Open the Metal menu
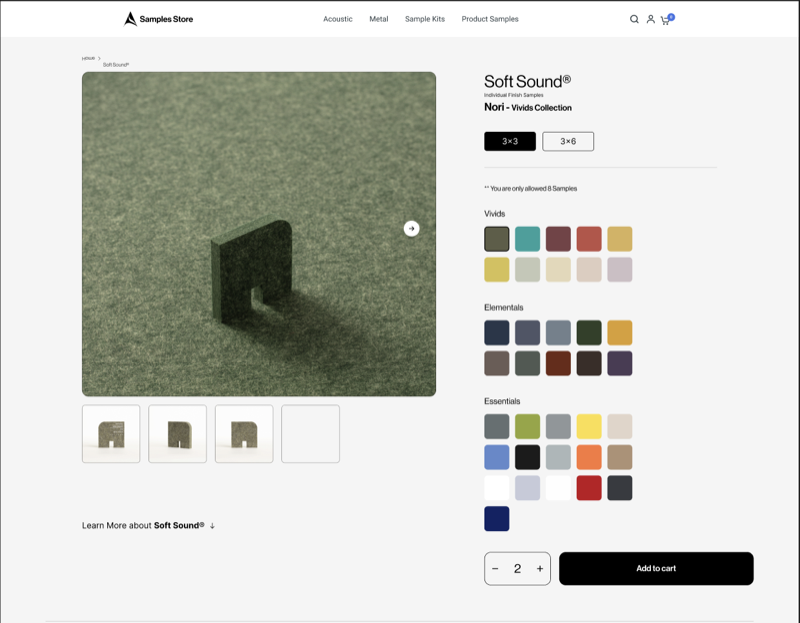The image size is (800, 623). tap(379, 19)
